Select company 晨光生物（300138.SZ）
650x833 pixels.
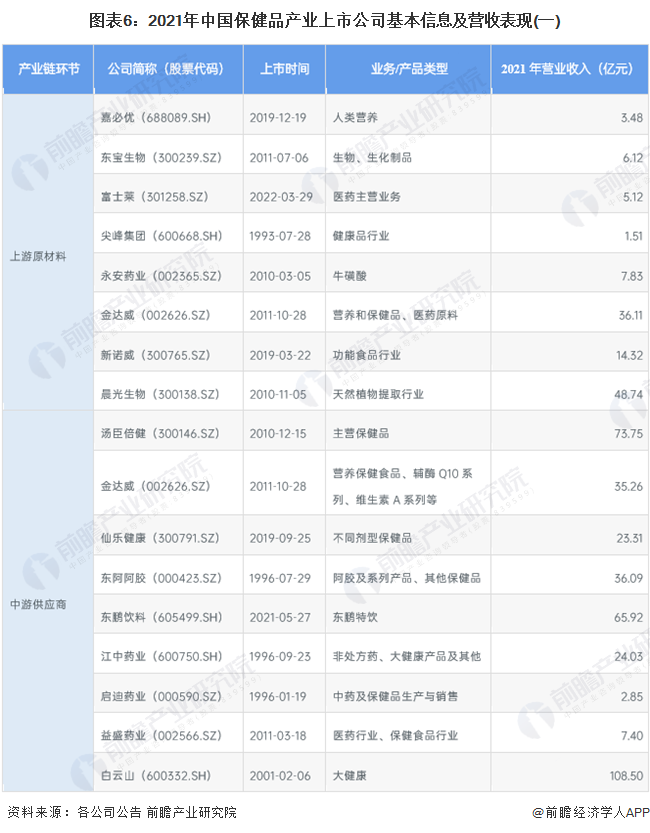click(160, 394)
